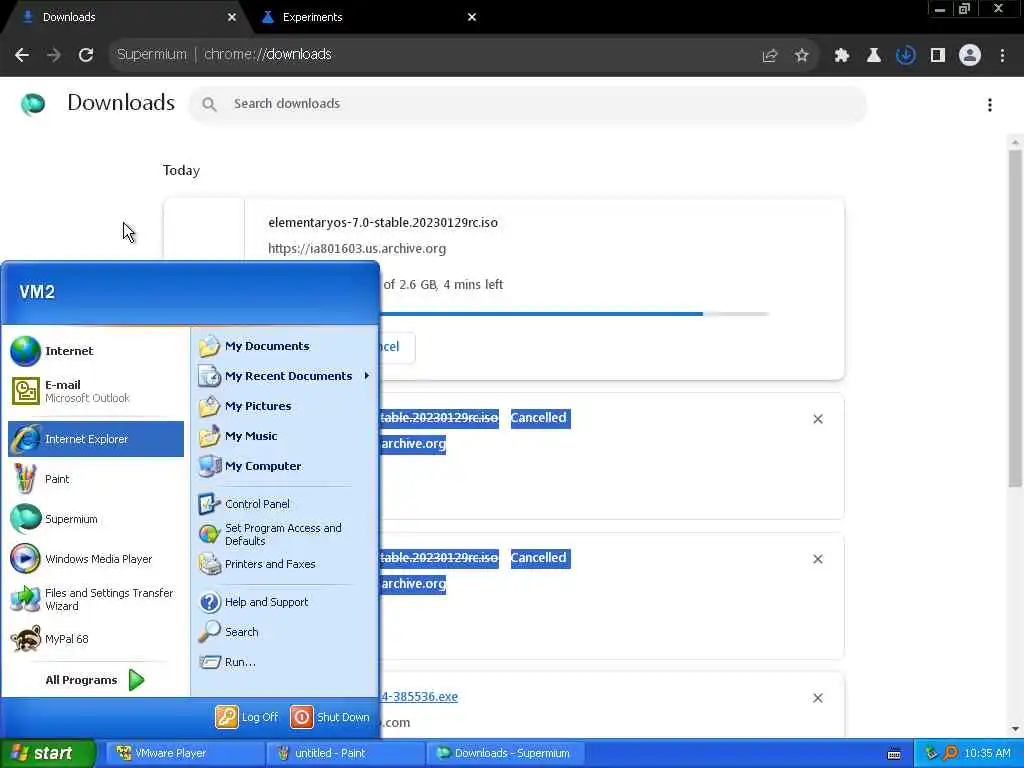Open the browser three-dot menu
This screenshot has width=1024, height=768.
pos(1002,56)
